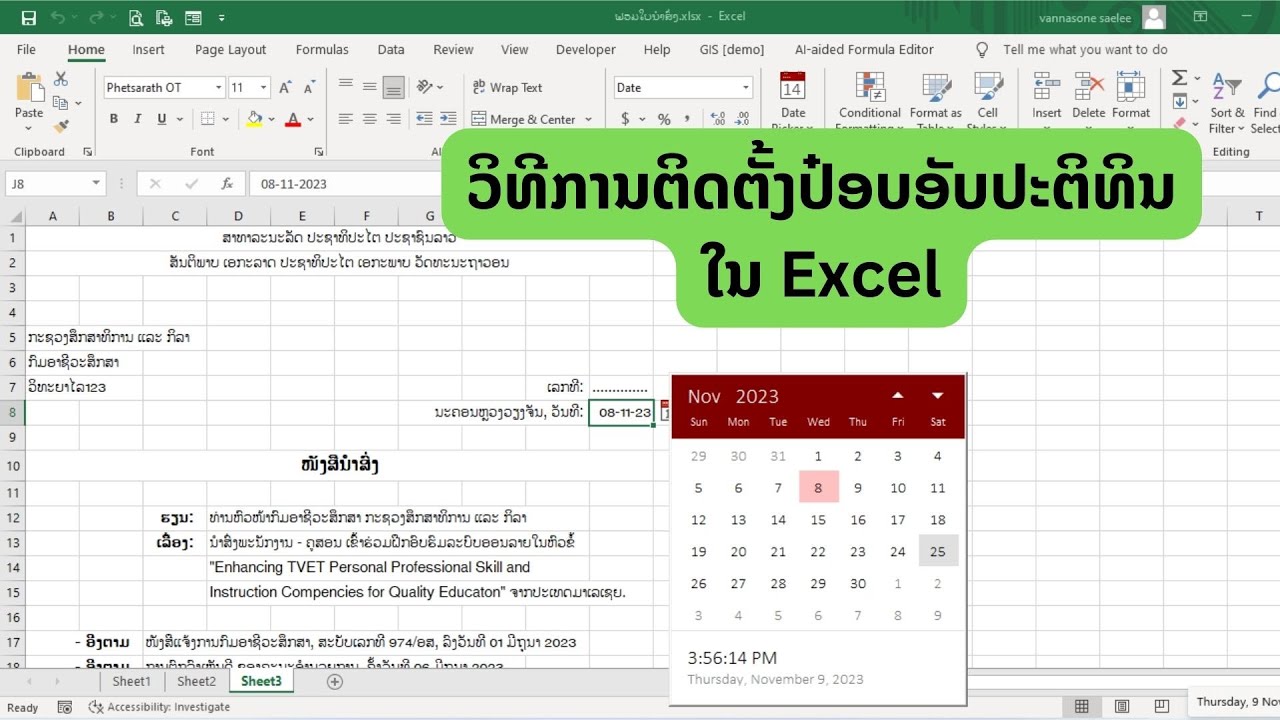Toggle Italic formatting
Image resolution: width=1280 pixels, height=720 pixels.
[x=137, y=119]
